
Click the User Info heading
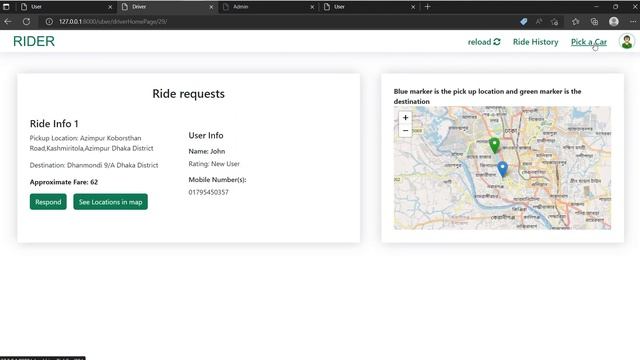pyautogui.click(x=206, y=135)
